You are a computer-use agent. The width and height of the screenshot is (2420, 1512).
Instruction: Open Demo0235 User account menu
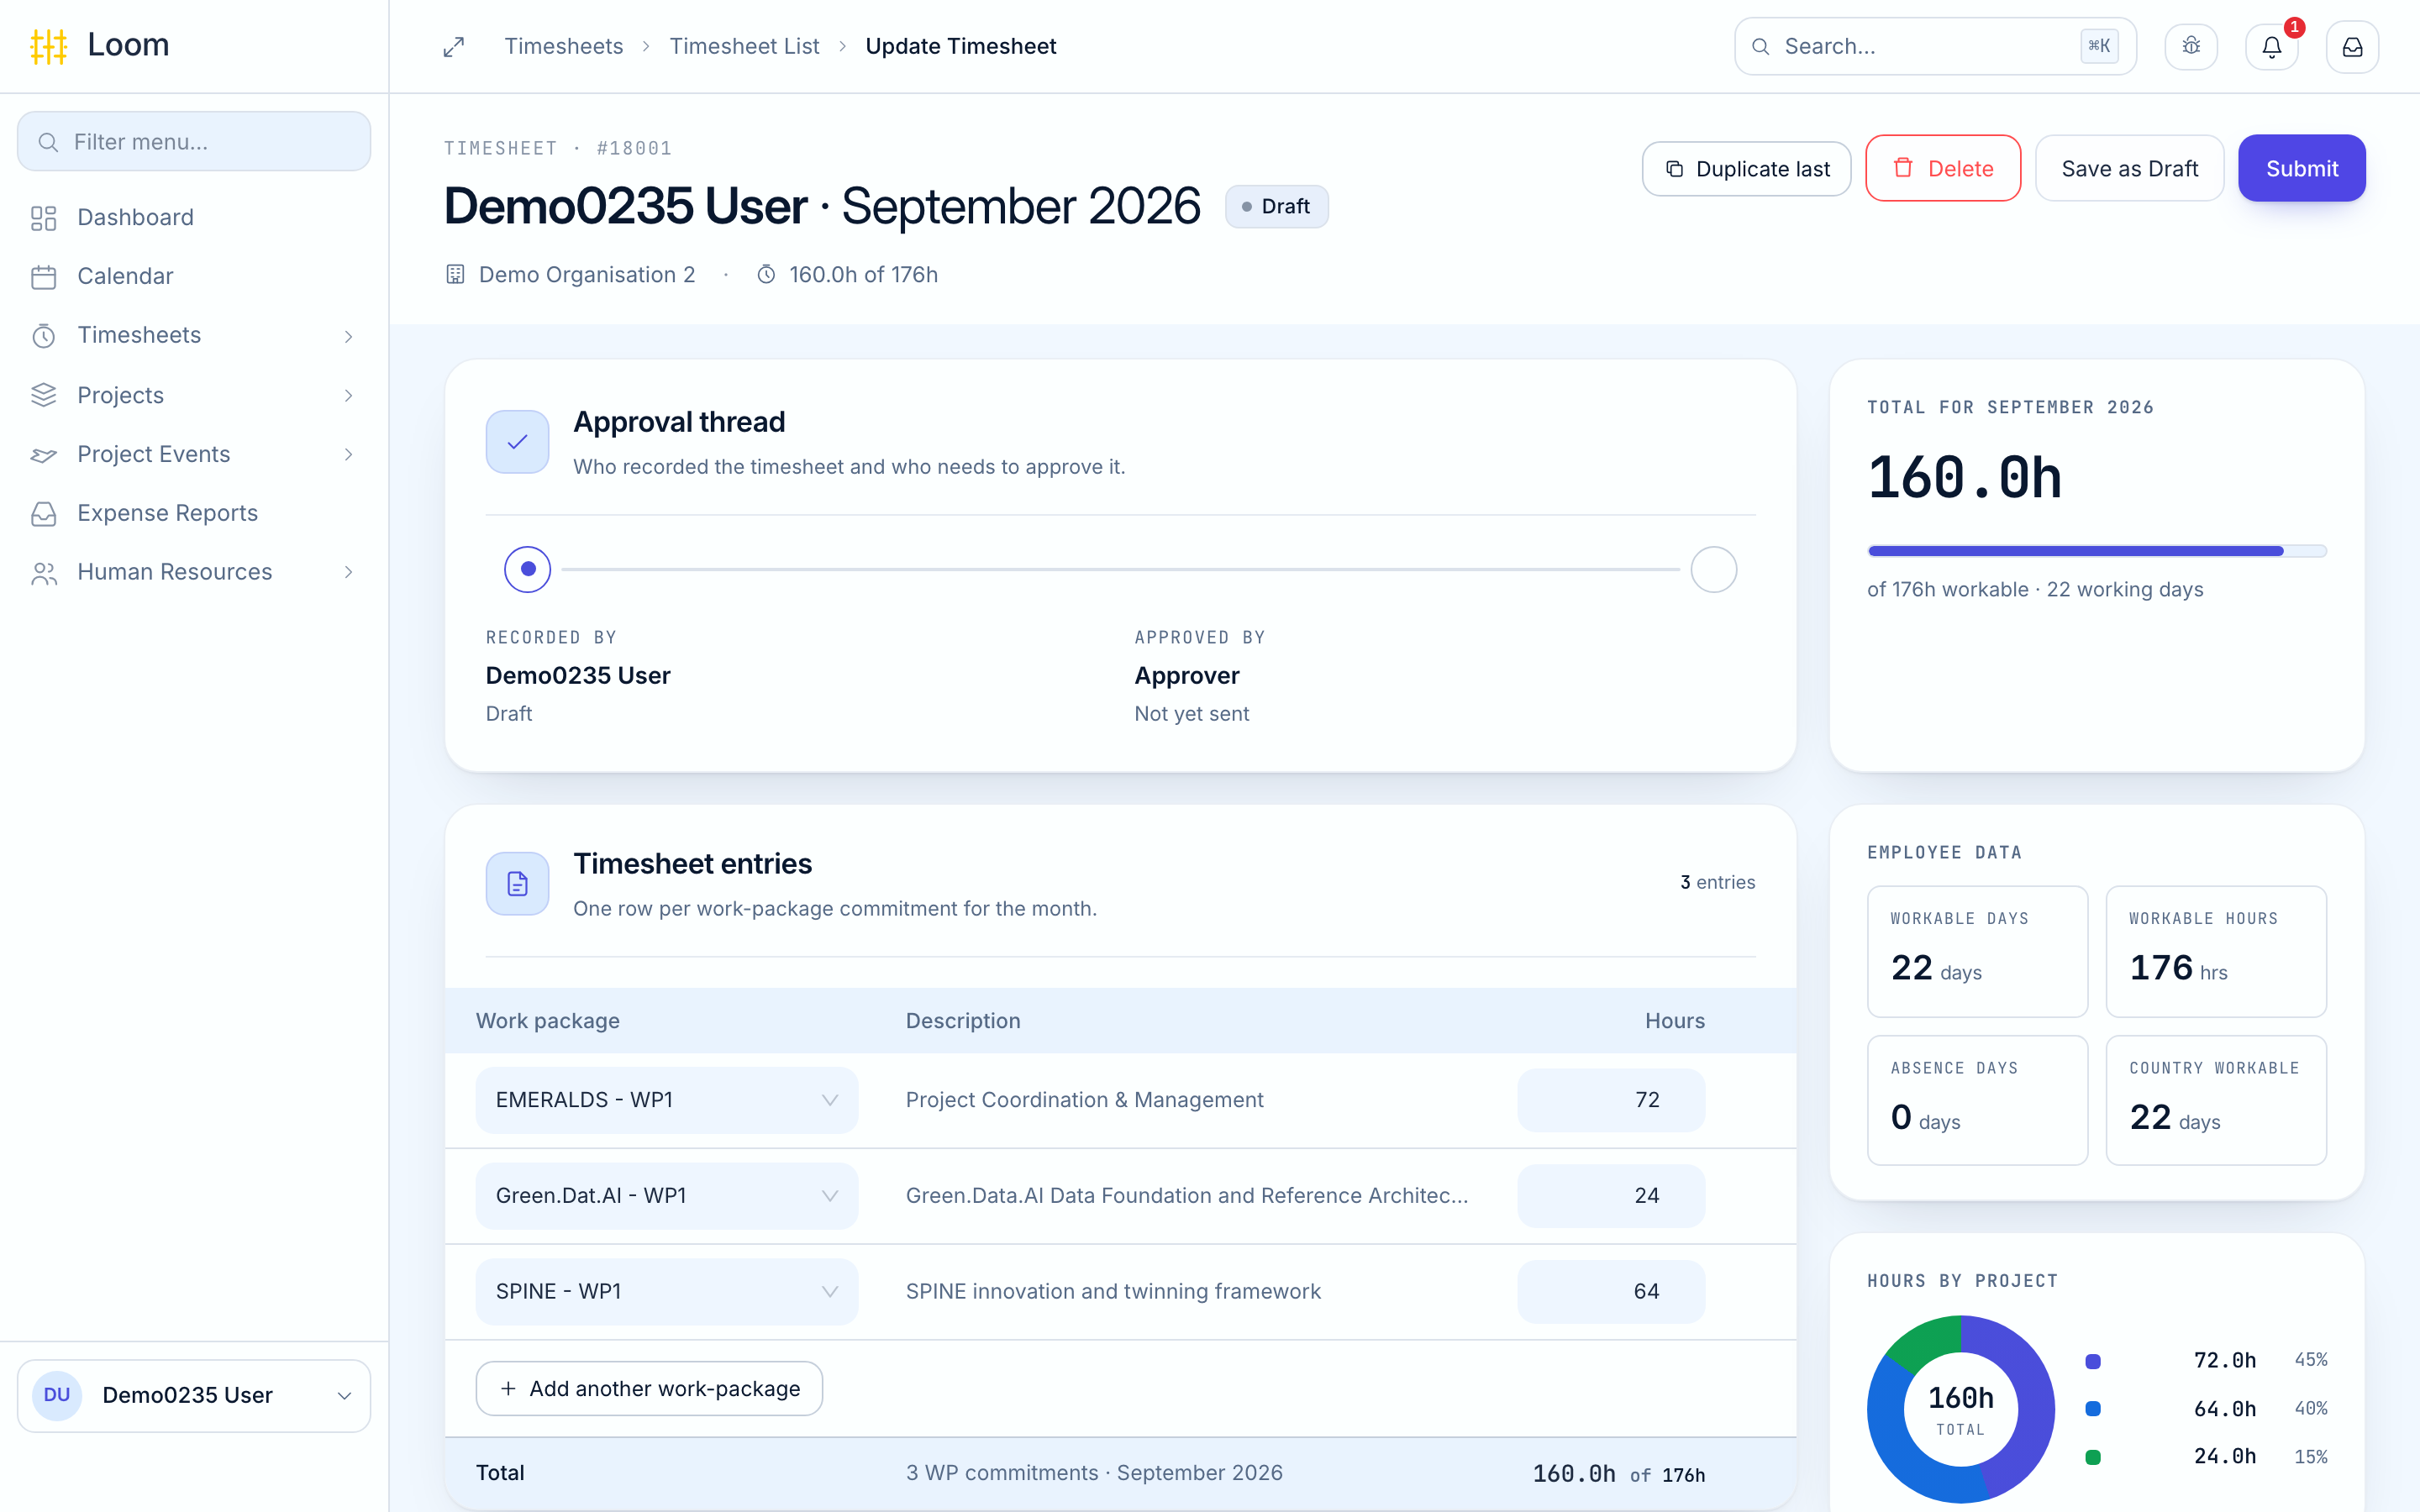click(194, 1395)
